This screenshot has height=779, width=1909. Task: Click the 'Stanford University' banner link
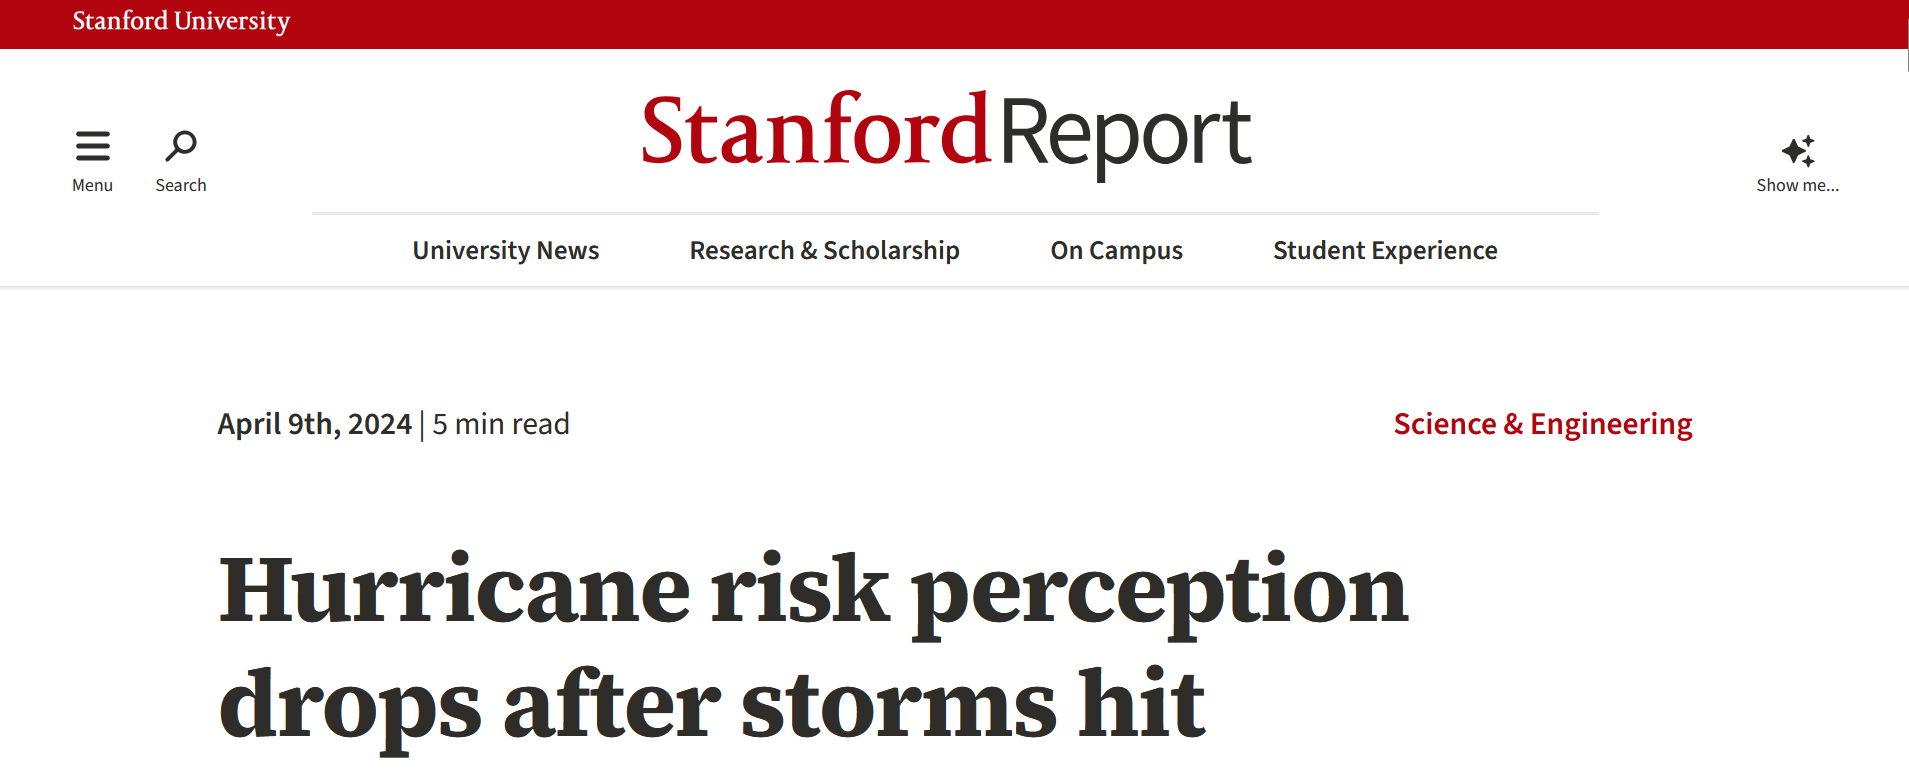(180, 22)
